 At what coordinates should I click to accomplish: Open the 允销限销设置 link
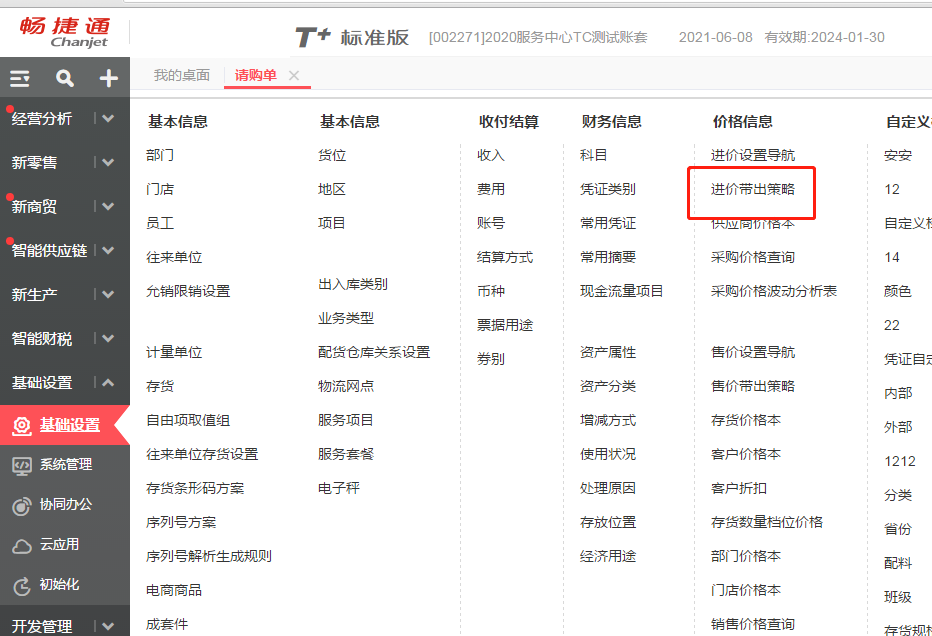point(188,291)
